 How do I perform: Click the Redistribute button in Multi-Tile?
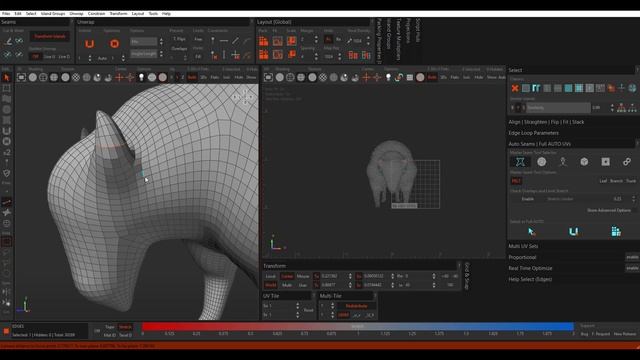(x=356, y=306)
